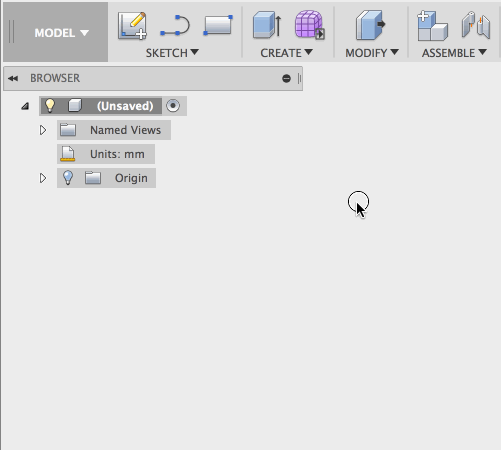Click the BROWSER panel title
Screen dimensions: 501x450
point(55,78)
